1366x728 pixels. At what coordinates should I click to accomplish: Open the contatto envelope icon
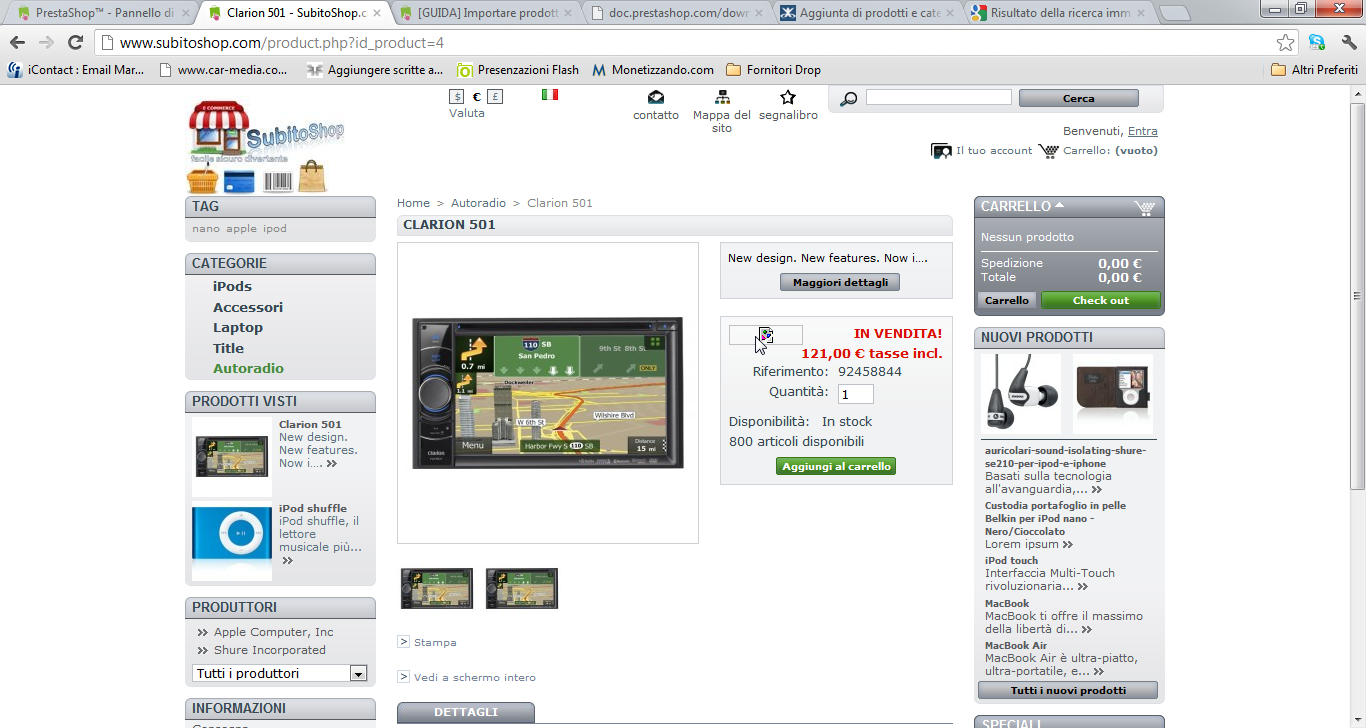[656, 97]
